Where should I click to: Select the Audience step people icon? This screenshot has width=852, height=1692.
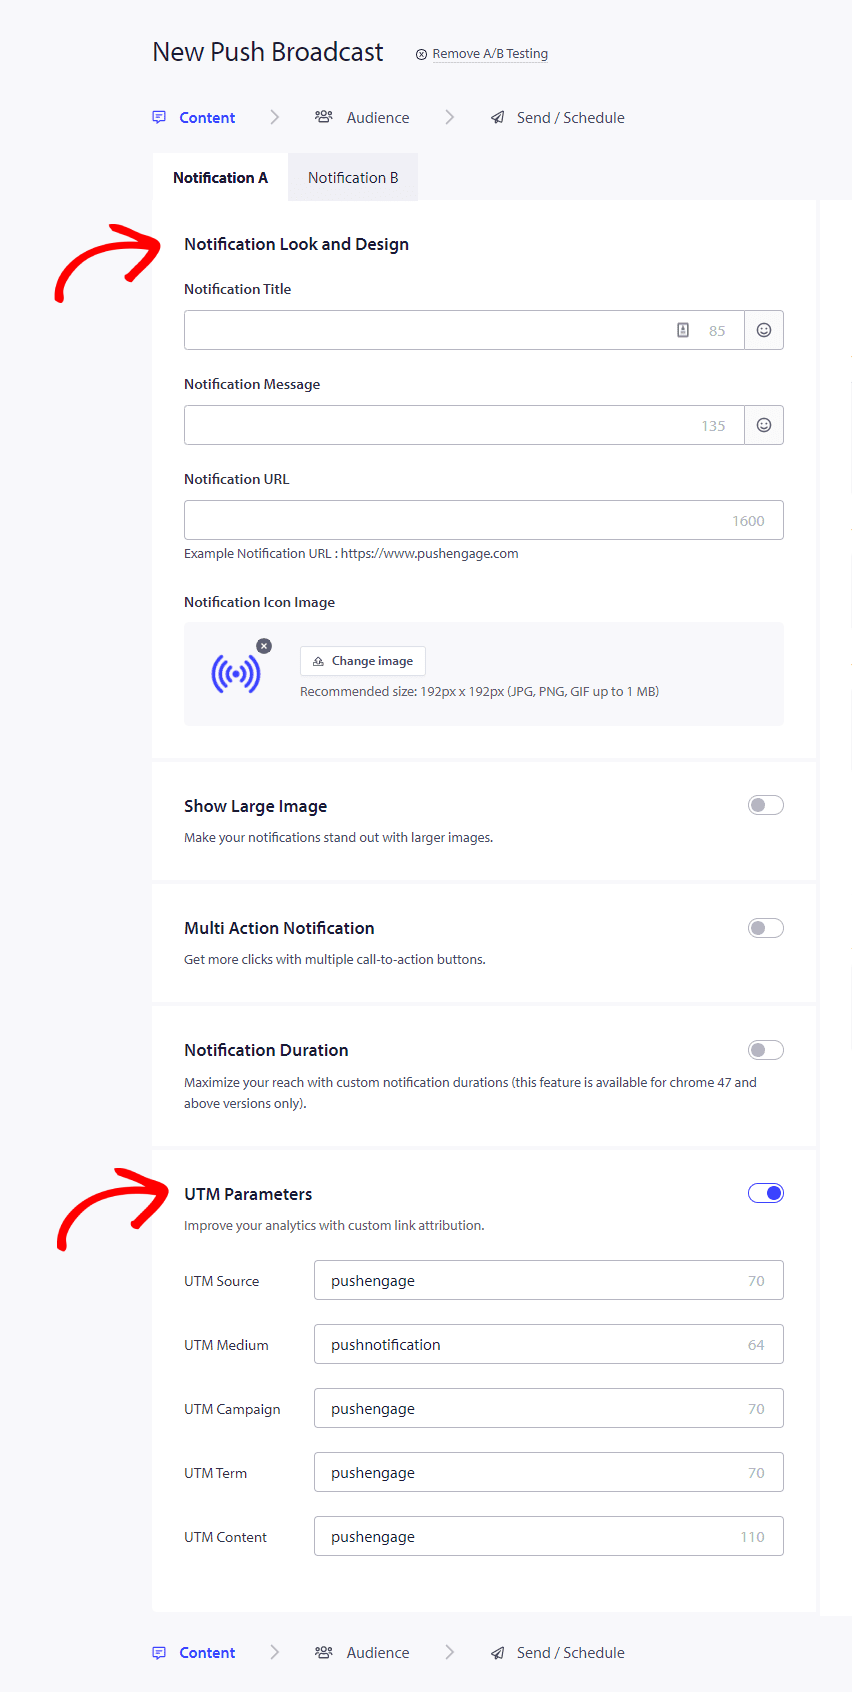tap(323, 116)
